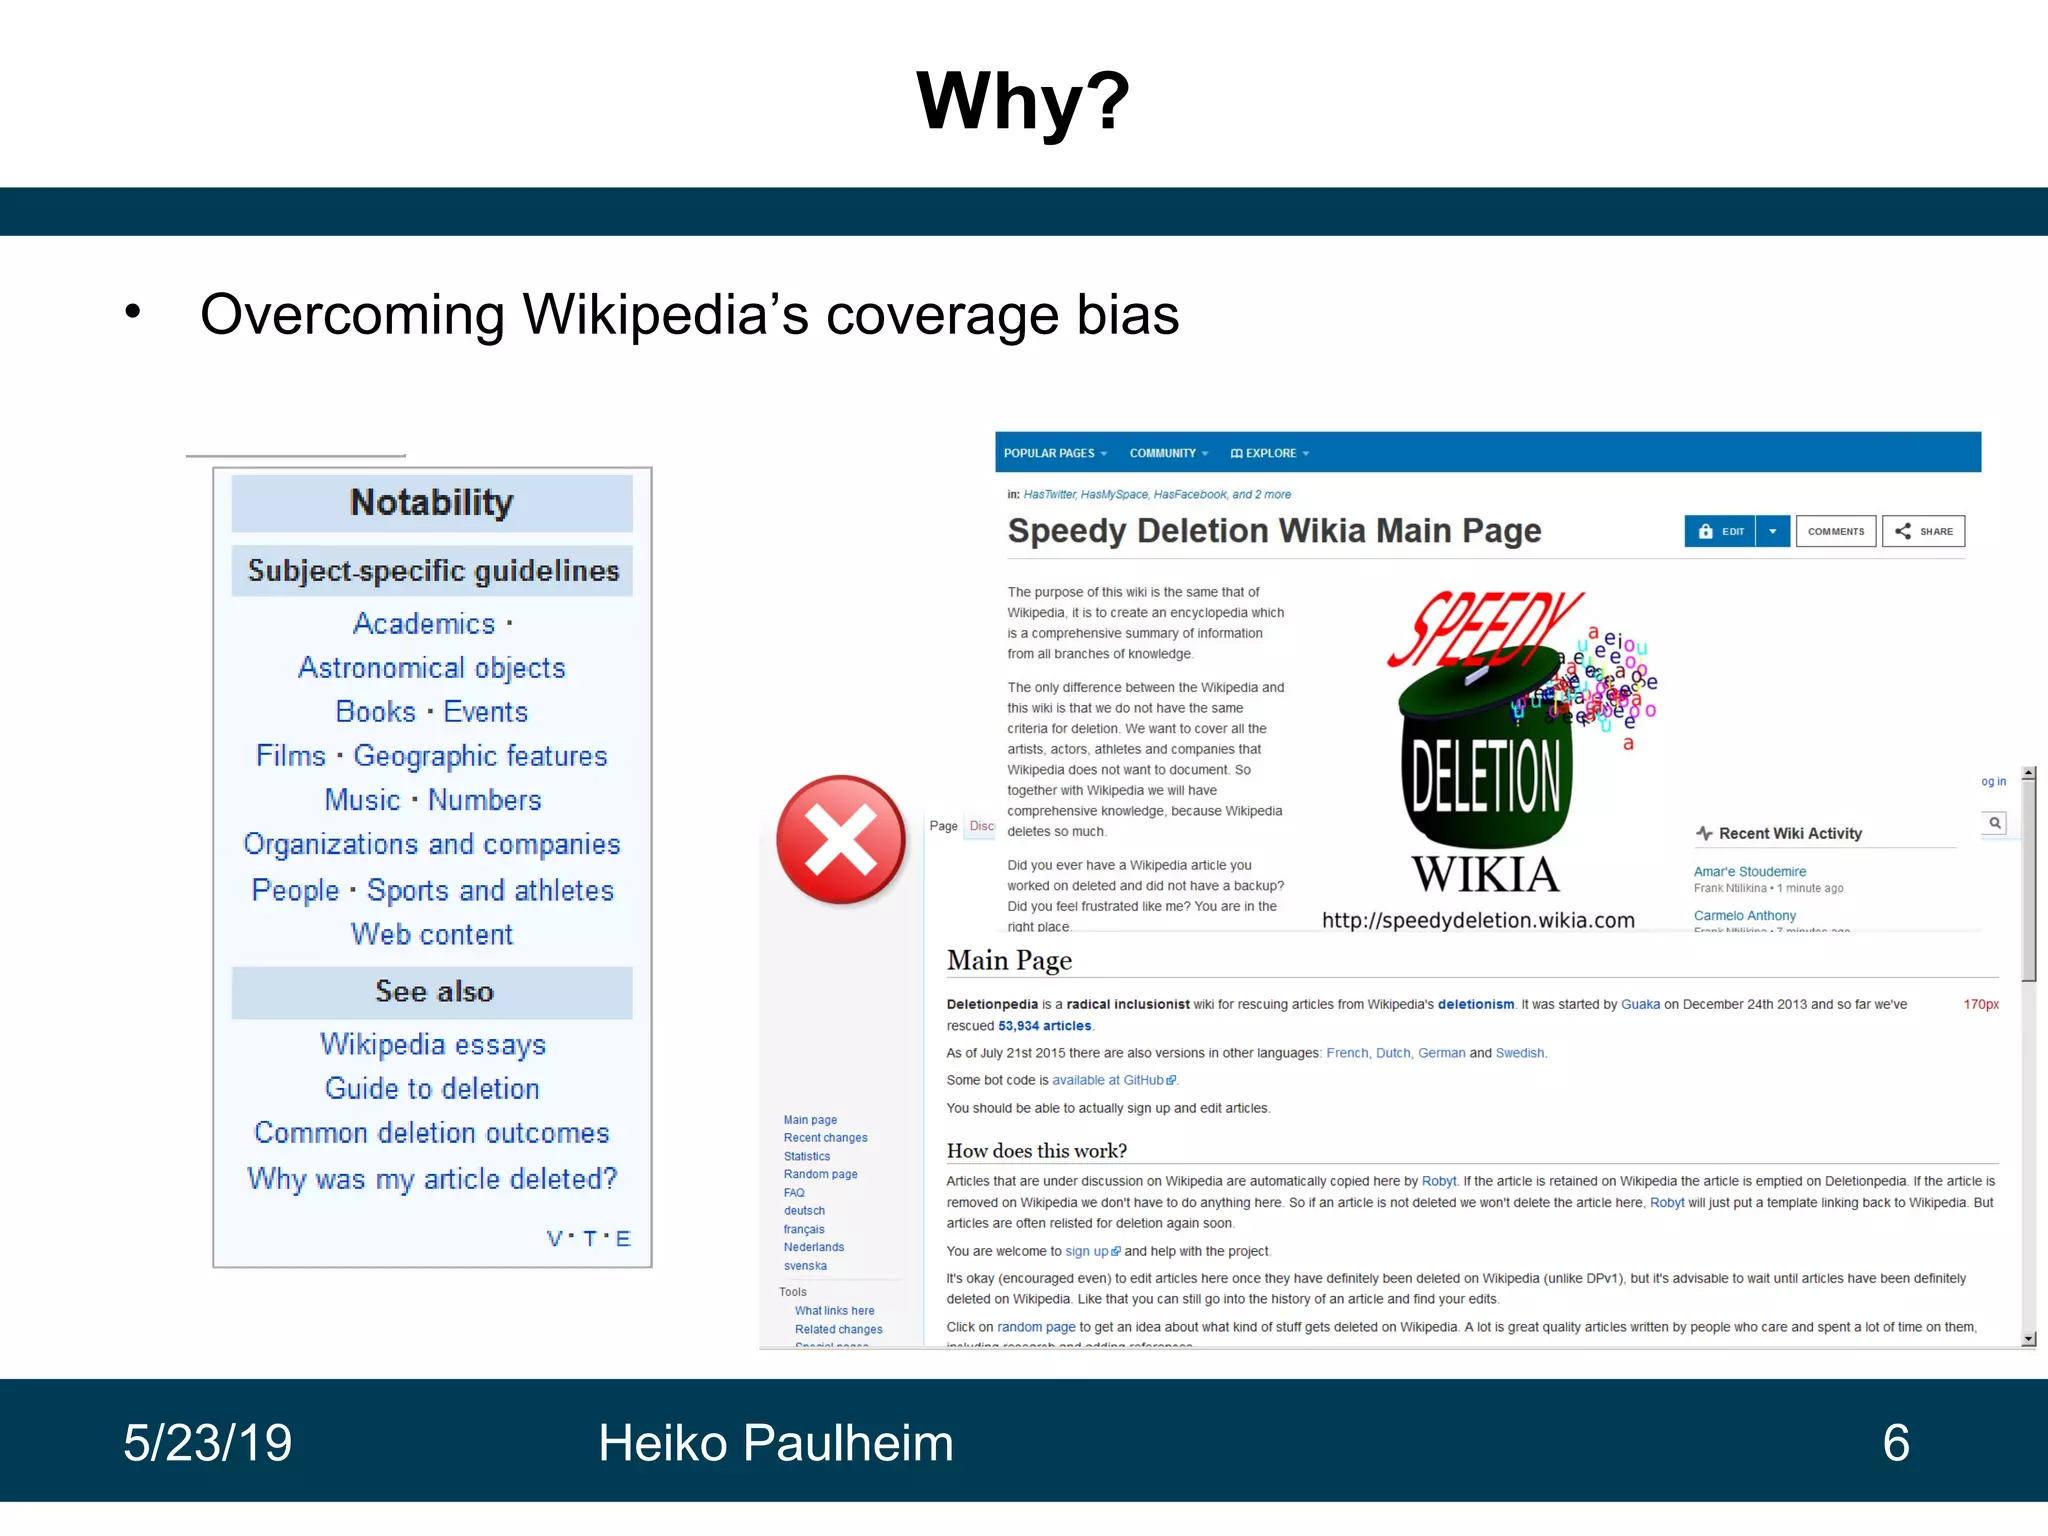Click the E edit-template link

623,1239
